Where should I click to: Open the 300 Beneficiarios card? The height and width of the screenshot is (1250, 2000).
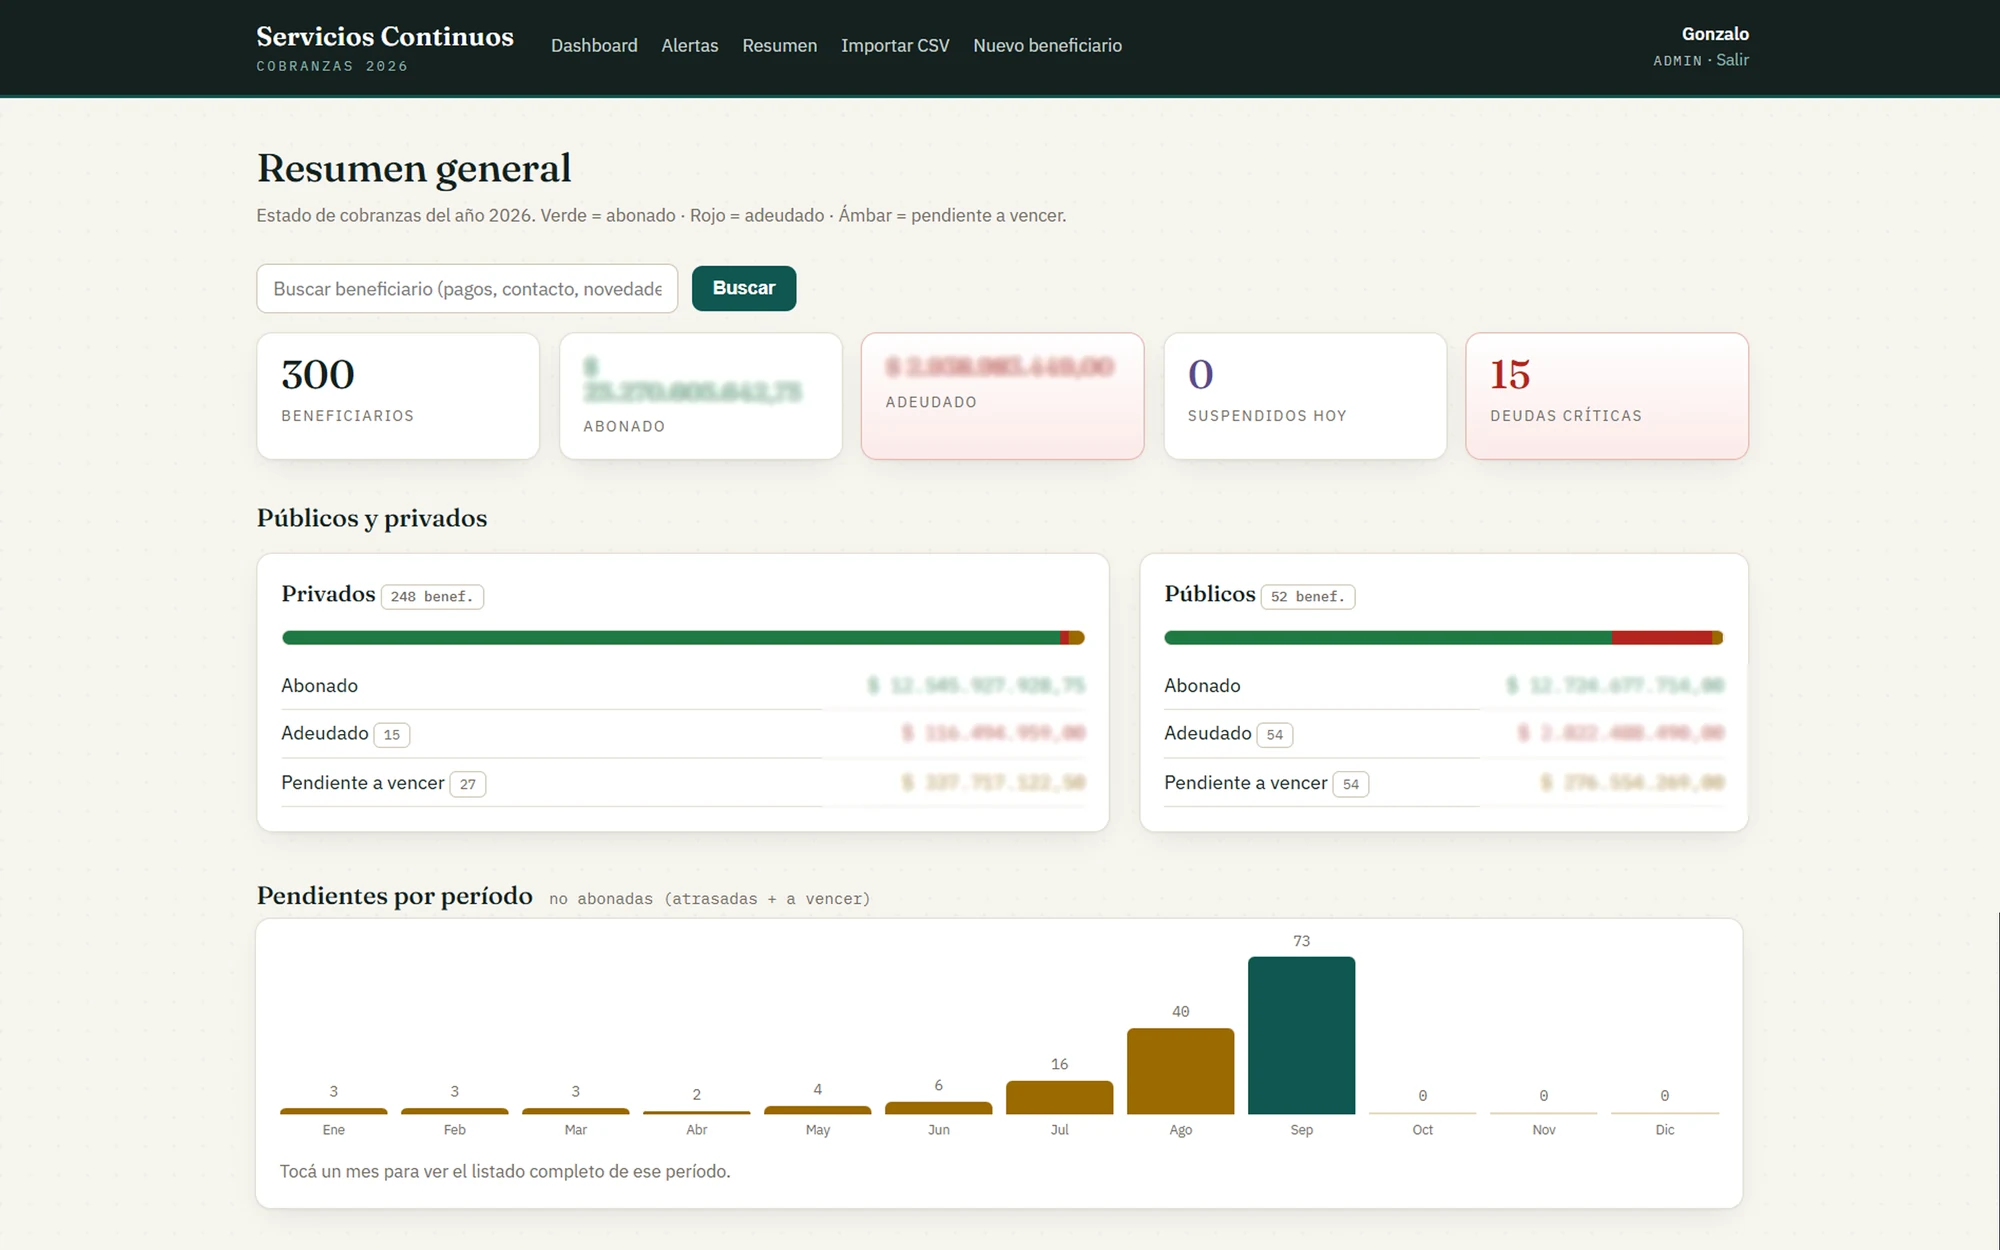398,396
